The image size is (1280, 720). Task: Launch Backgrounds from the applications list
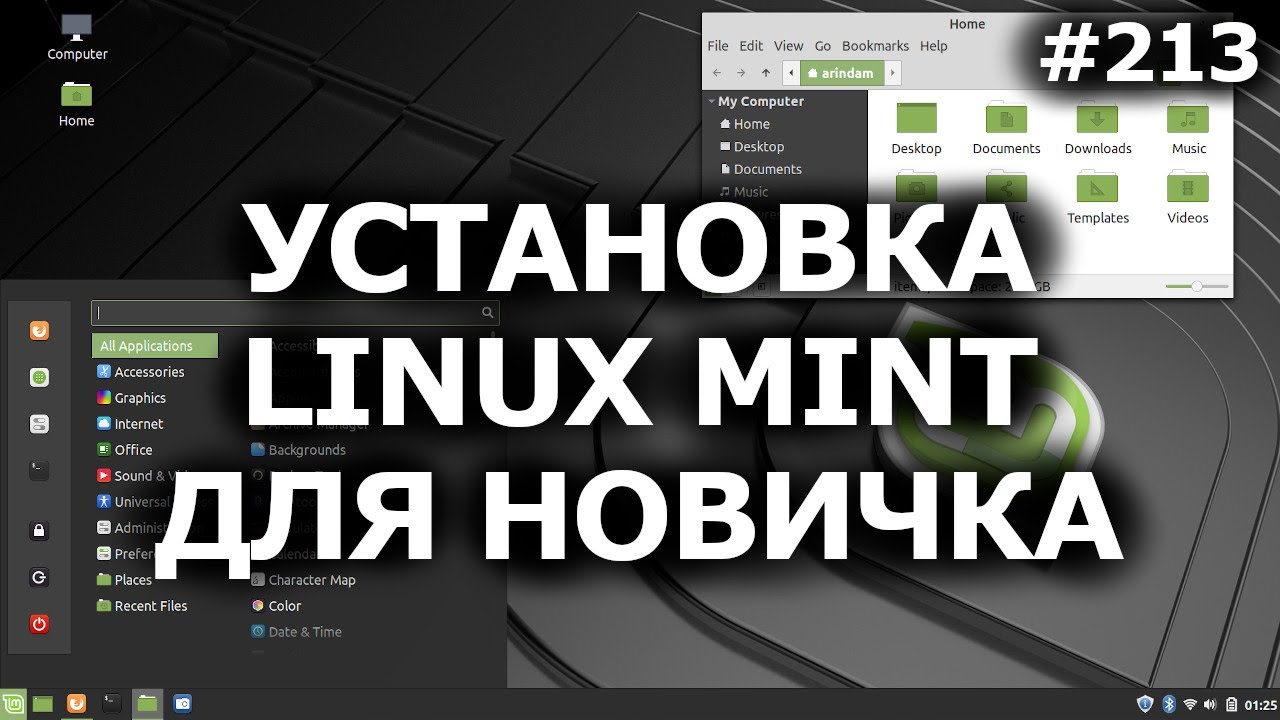point(298,449)
